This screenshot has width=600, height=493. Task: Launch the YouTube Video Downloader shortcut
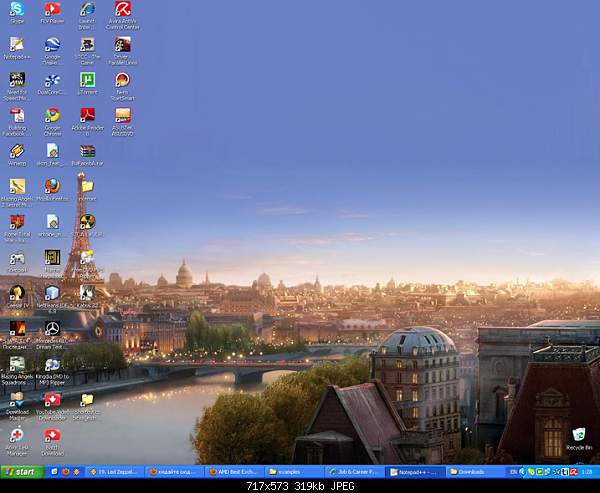[52, 400]
